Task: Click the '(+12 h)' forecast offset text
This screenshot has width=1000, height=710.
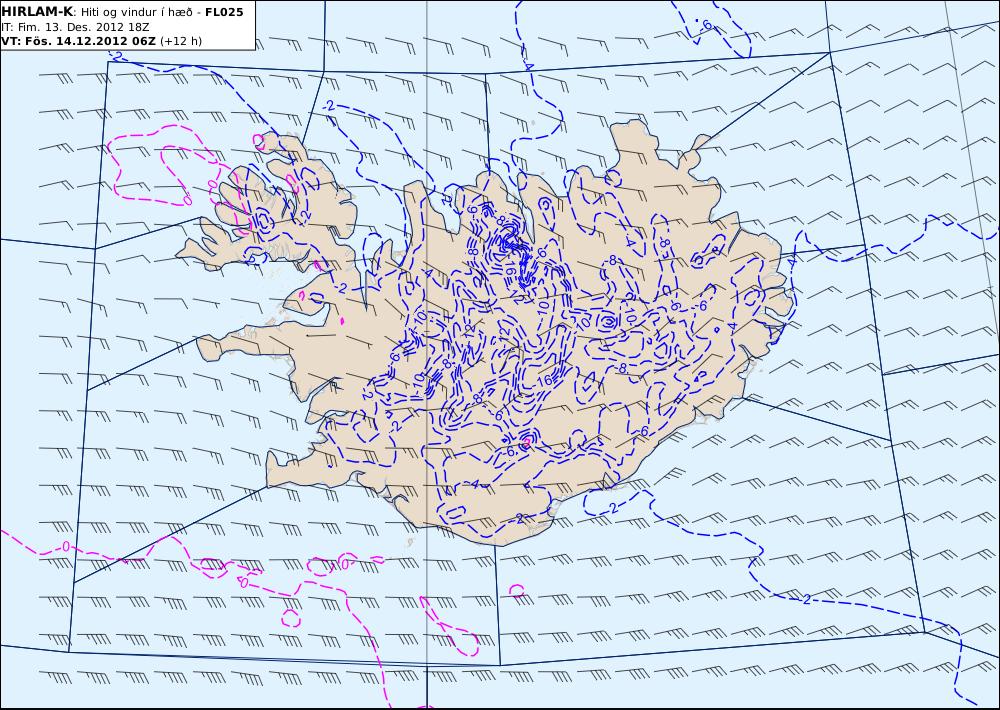Action: pos(180,41)
